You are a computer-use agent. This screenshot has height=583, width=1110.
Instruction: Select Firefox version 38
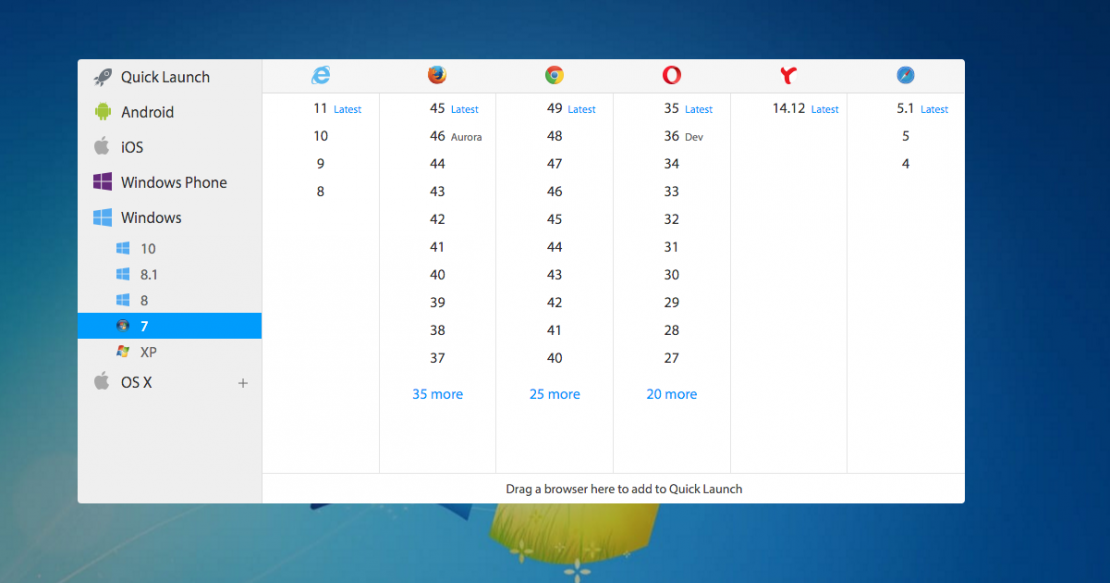click(437, 330)
